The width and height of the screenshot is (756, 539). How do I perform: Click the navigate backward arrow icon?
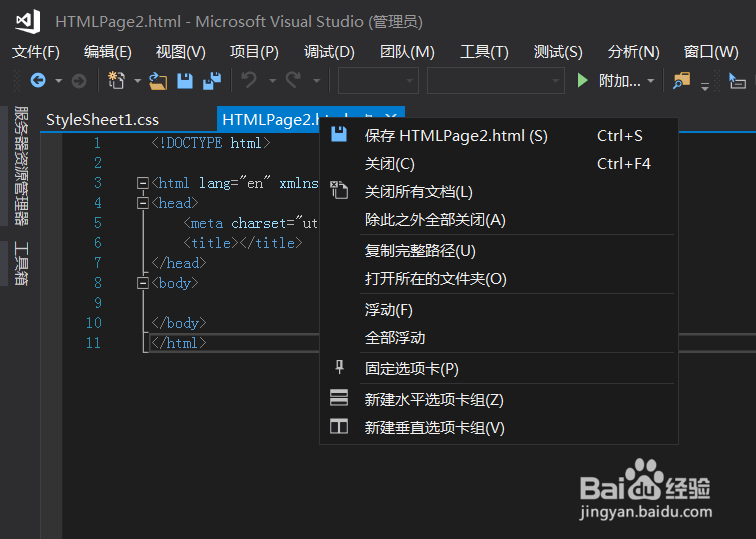(38, 81)
